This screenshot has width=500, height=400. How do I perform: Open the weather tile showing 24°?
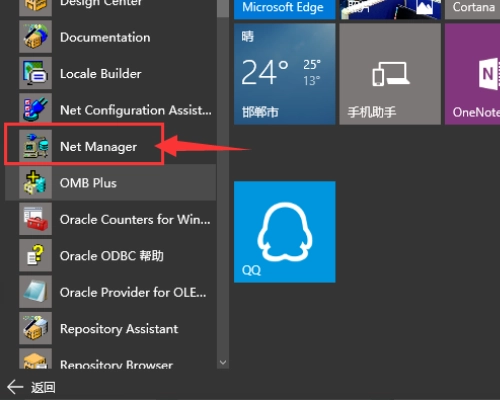coord(285,74)
